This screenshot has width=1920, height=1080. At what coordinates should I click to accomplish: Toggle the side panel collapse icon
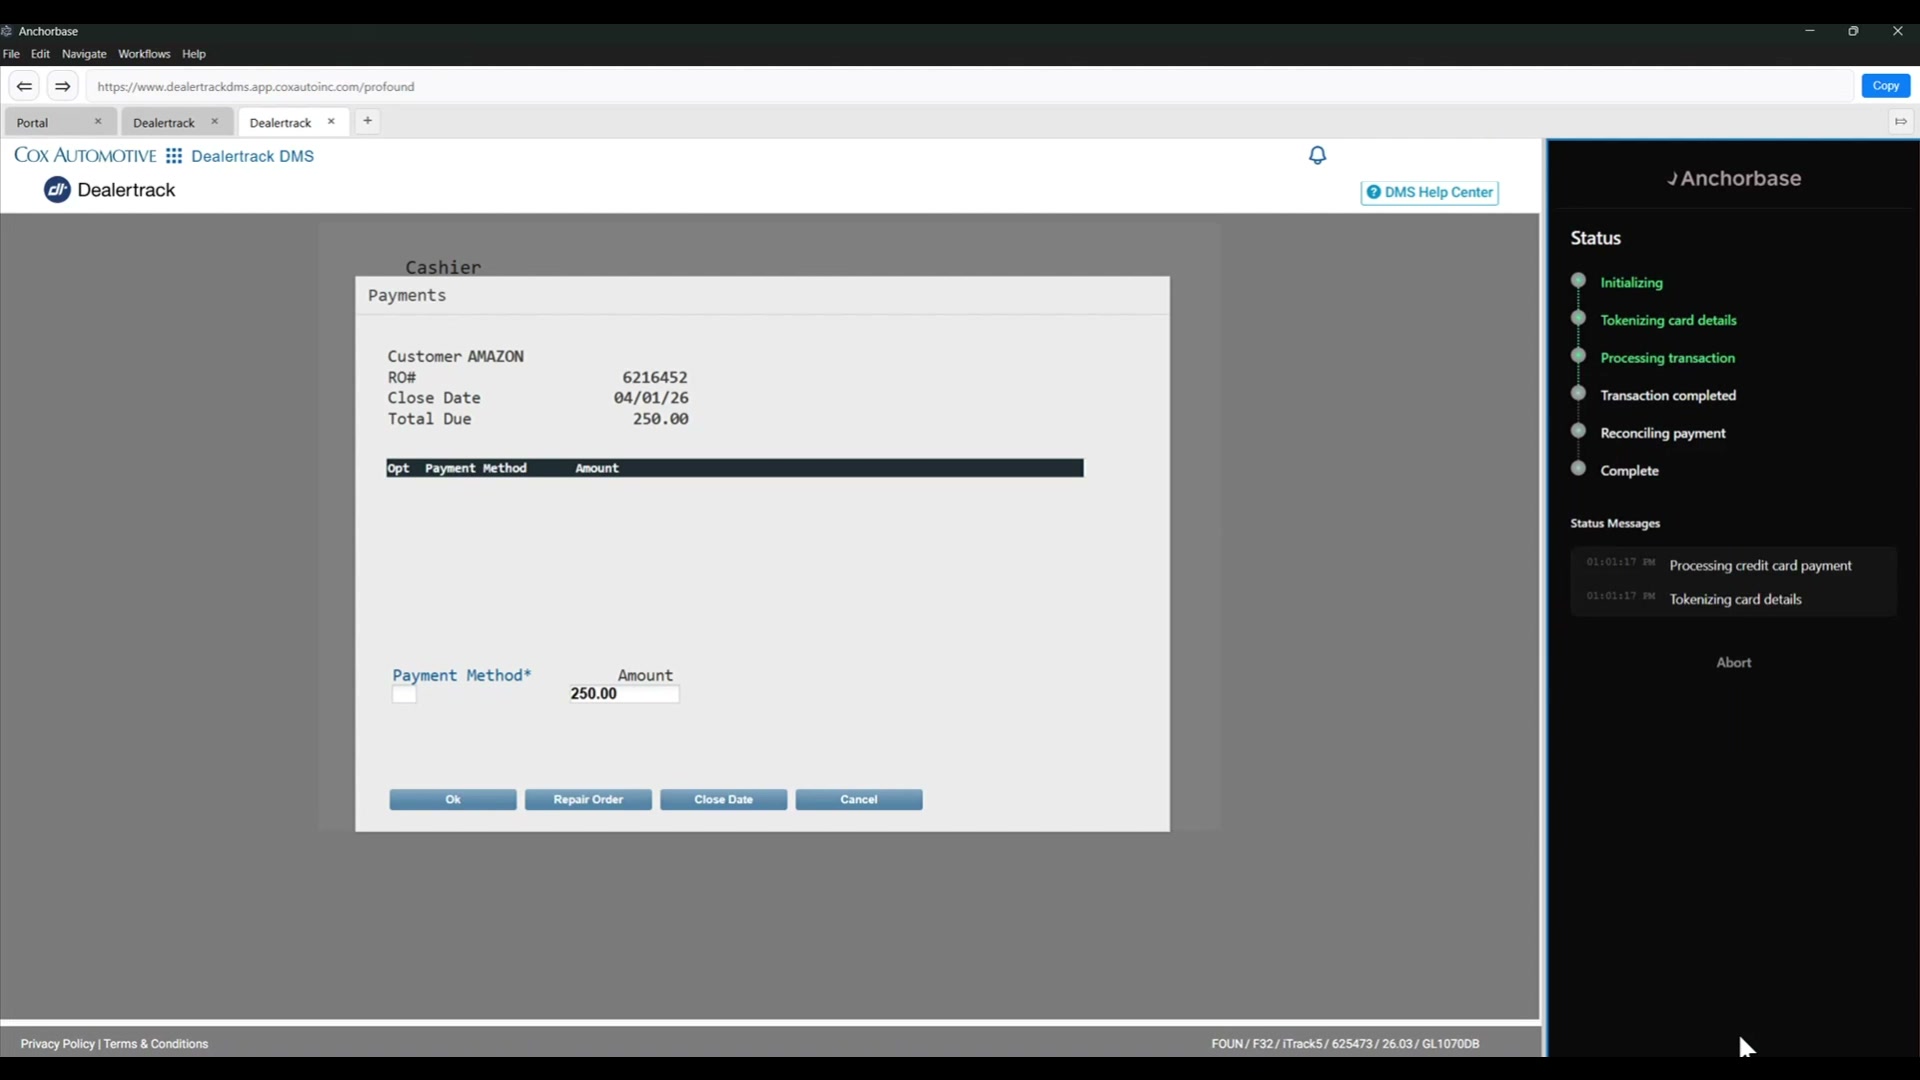coord(1900,122)
